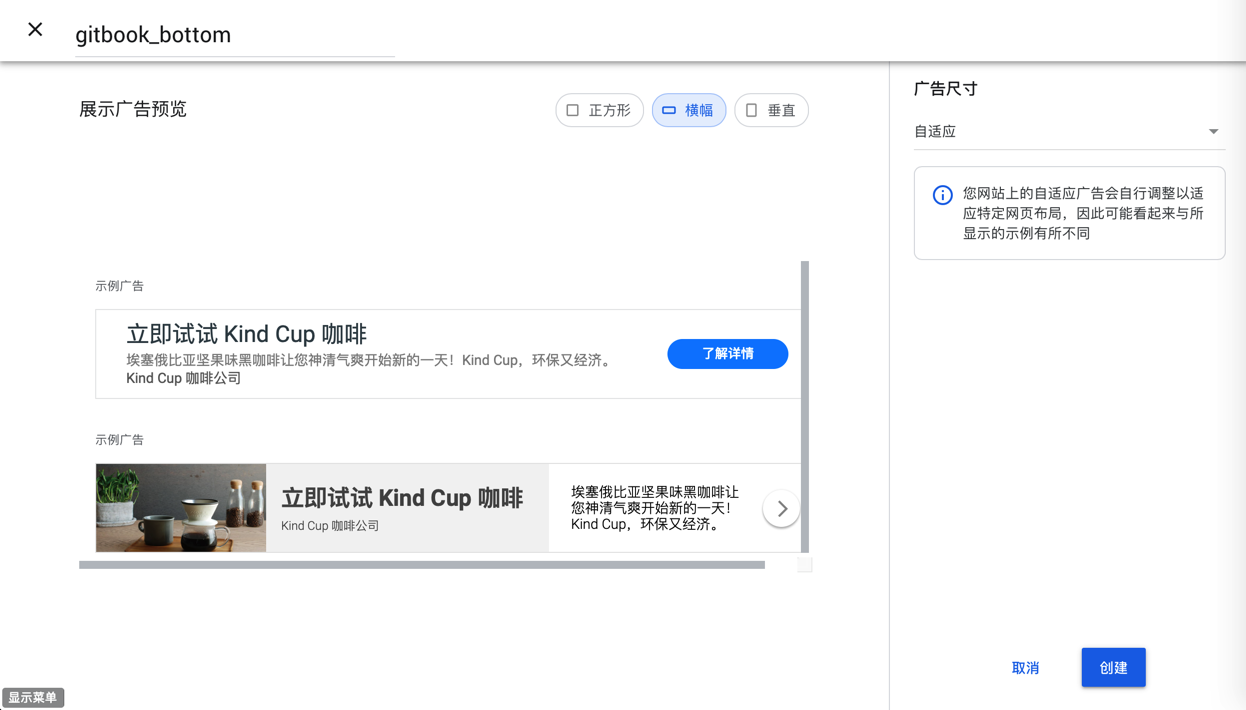Open the 自适应 ad size dropdown
The image size is (1246, 710).
pos(1069,131)
